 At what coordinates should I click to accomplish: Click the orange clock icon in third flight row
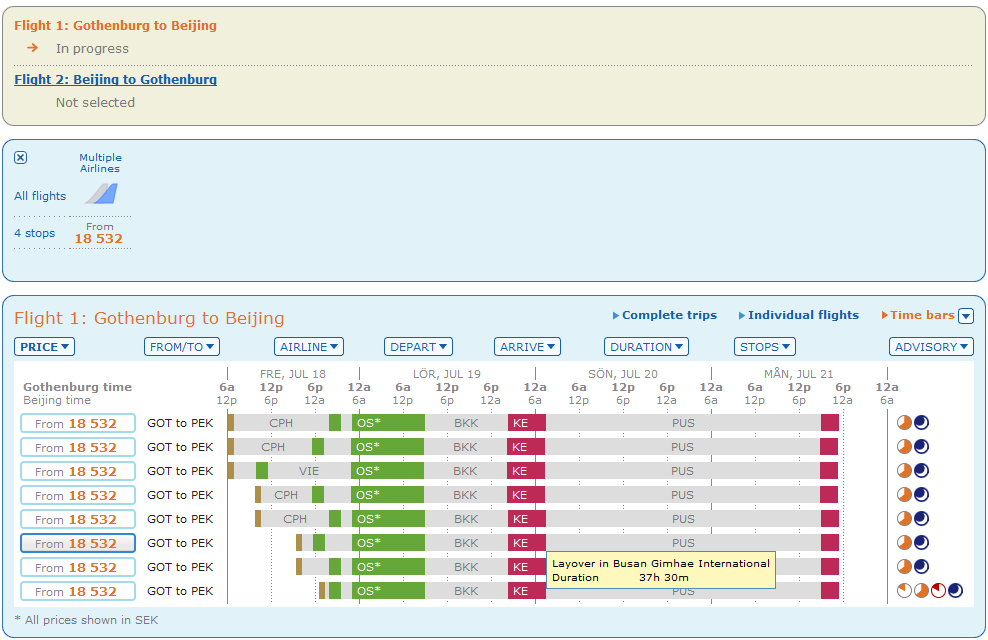click(904, 471)
